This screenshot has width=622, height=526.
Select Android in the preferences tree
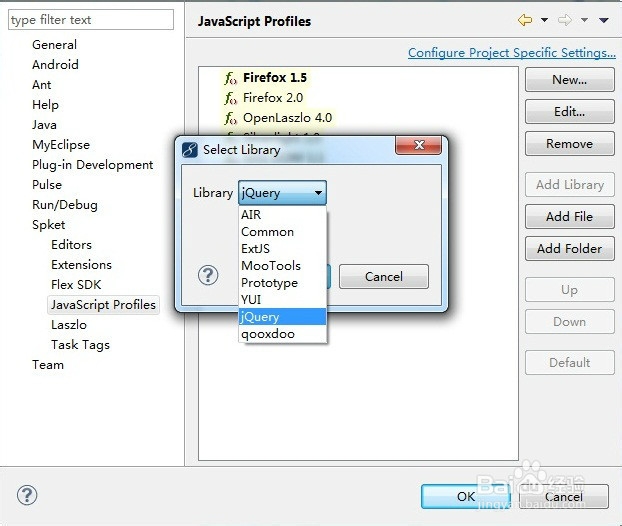point(55,65)
